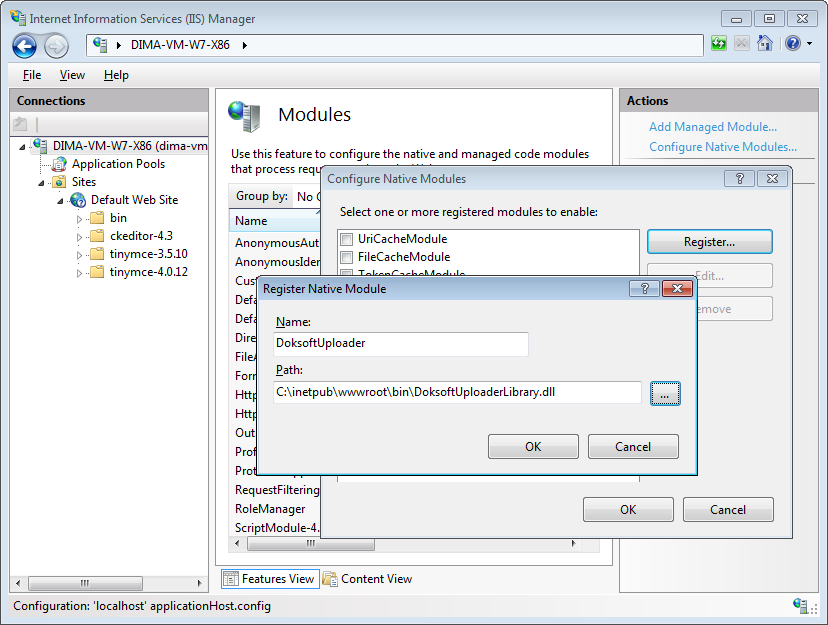Select the Application Pools node icon

(59, 164)
